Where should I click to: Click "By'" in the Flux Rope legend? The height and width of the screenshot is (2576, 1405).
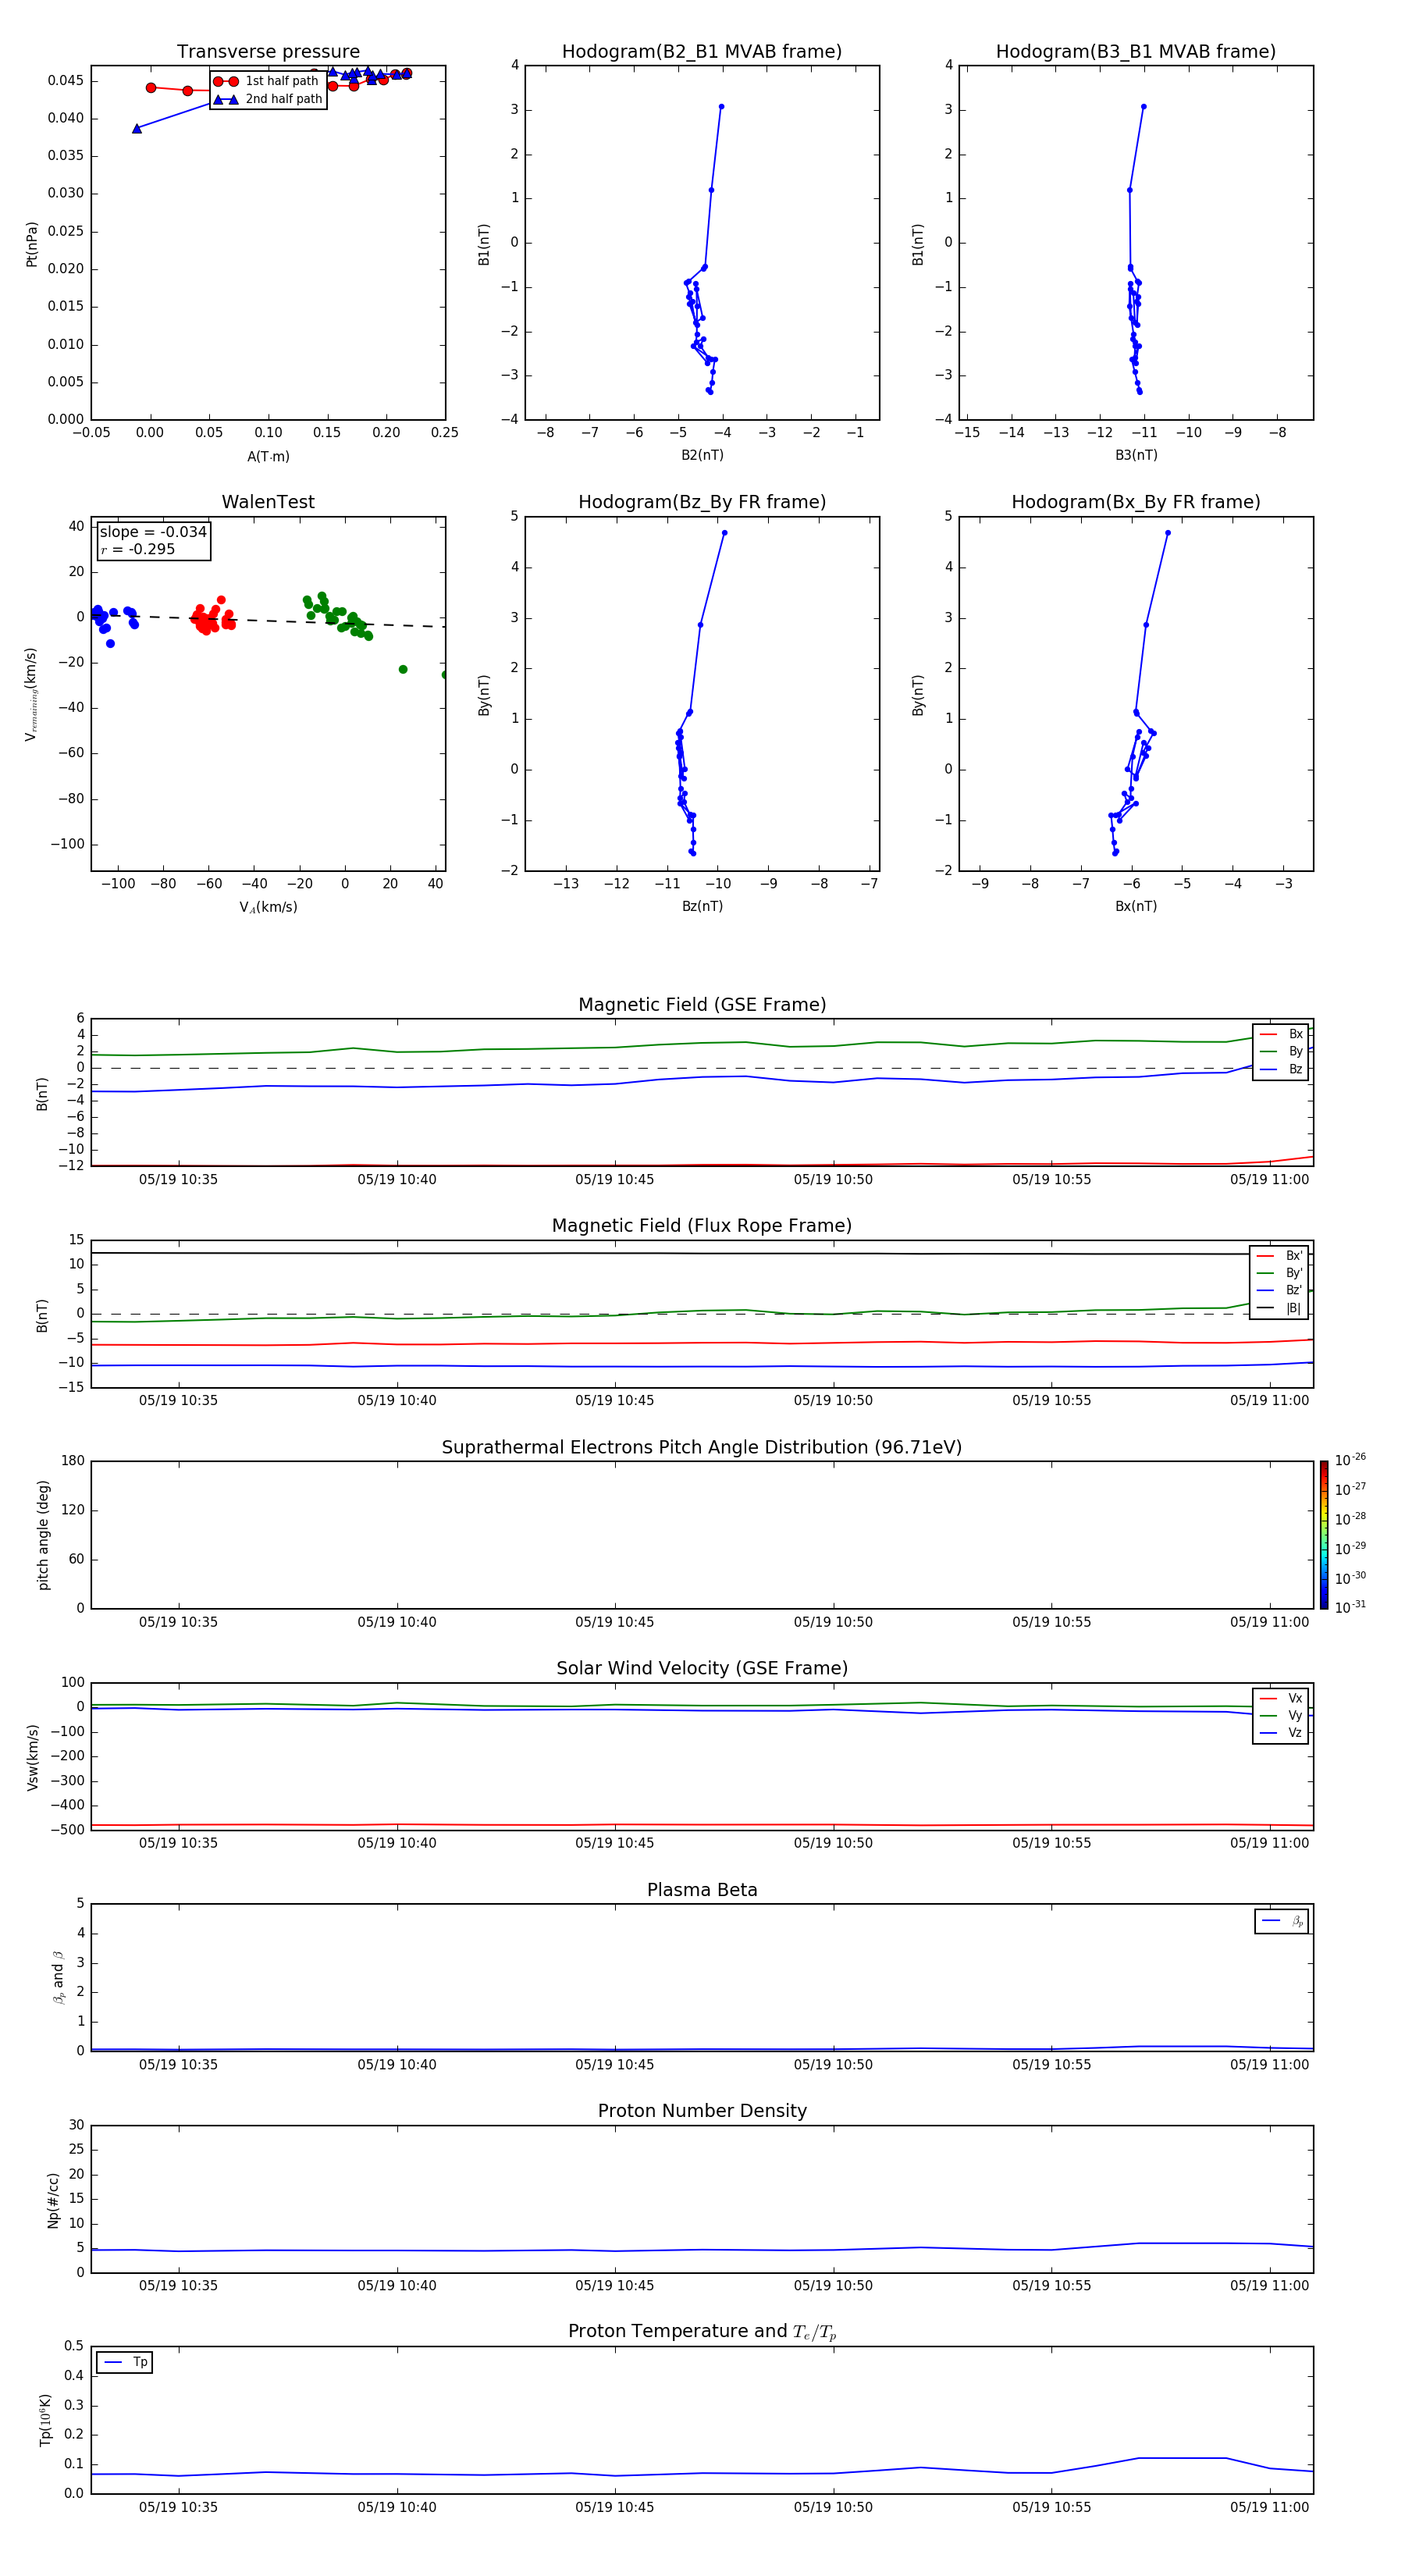pos(1281,1273)
